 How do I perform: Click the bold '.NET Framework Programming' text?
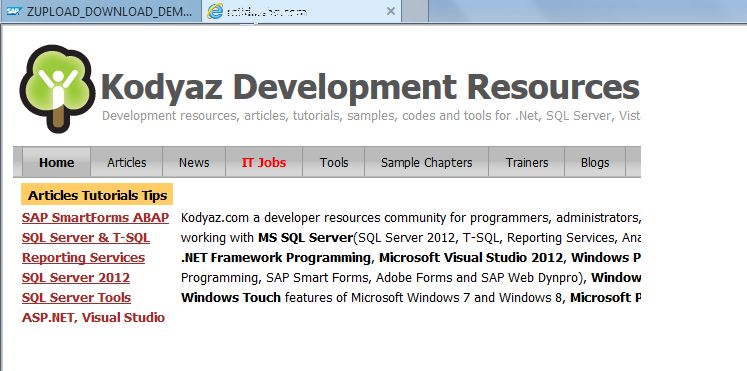tap(276, 258)
